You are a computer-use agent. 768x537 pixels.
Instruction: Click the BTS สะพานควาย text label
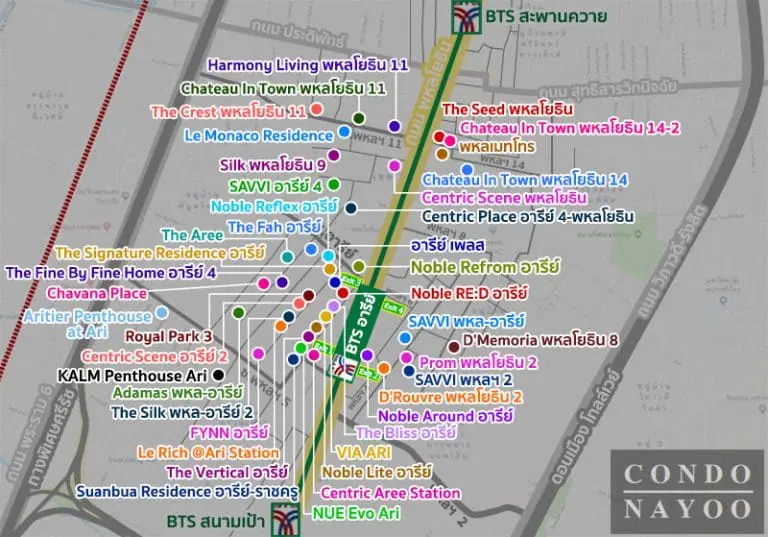(546, 16)
